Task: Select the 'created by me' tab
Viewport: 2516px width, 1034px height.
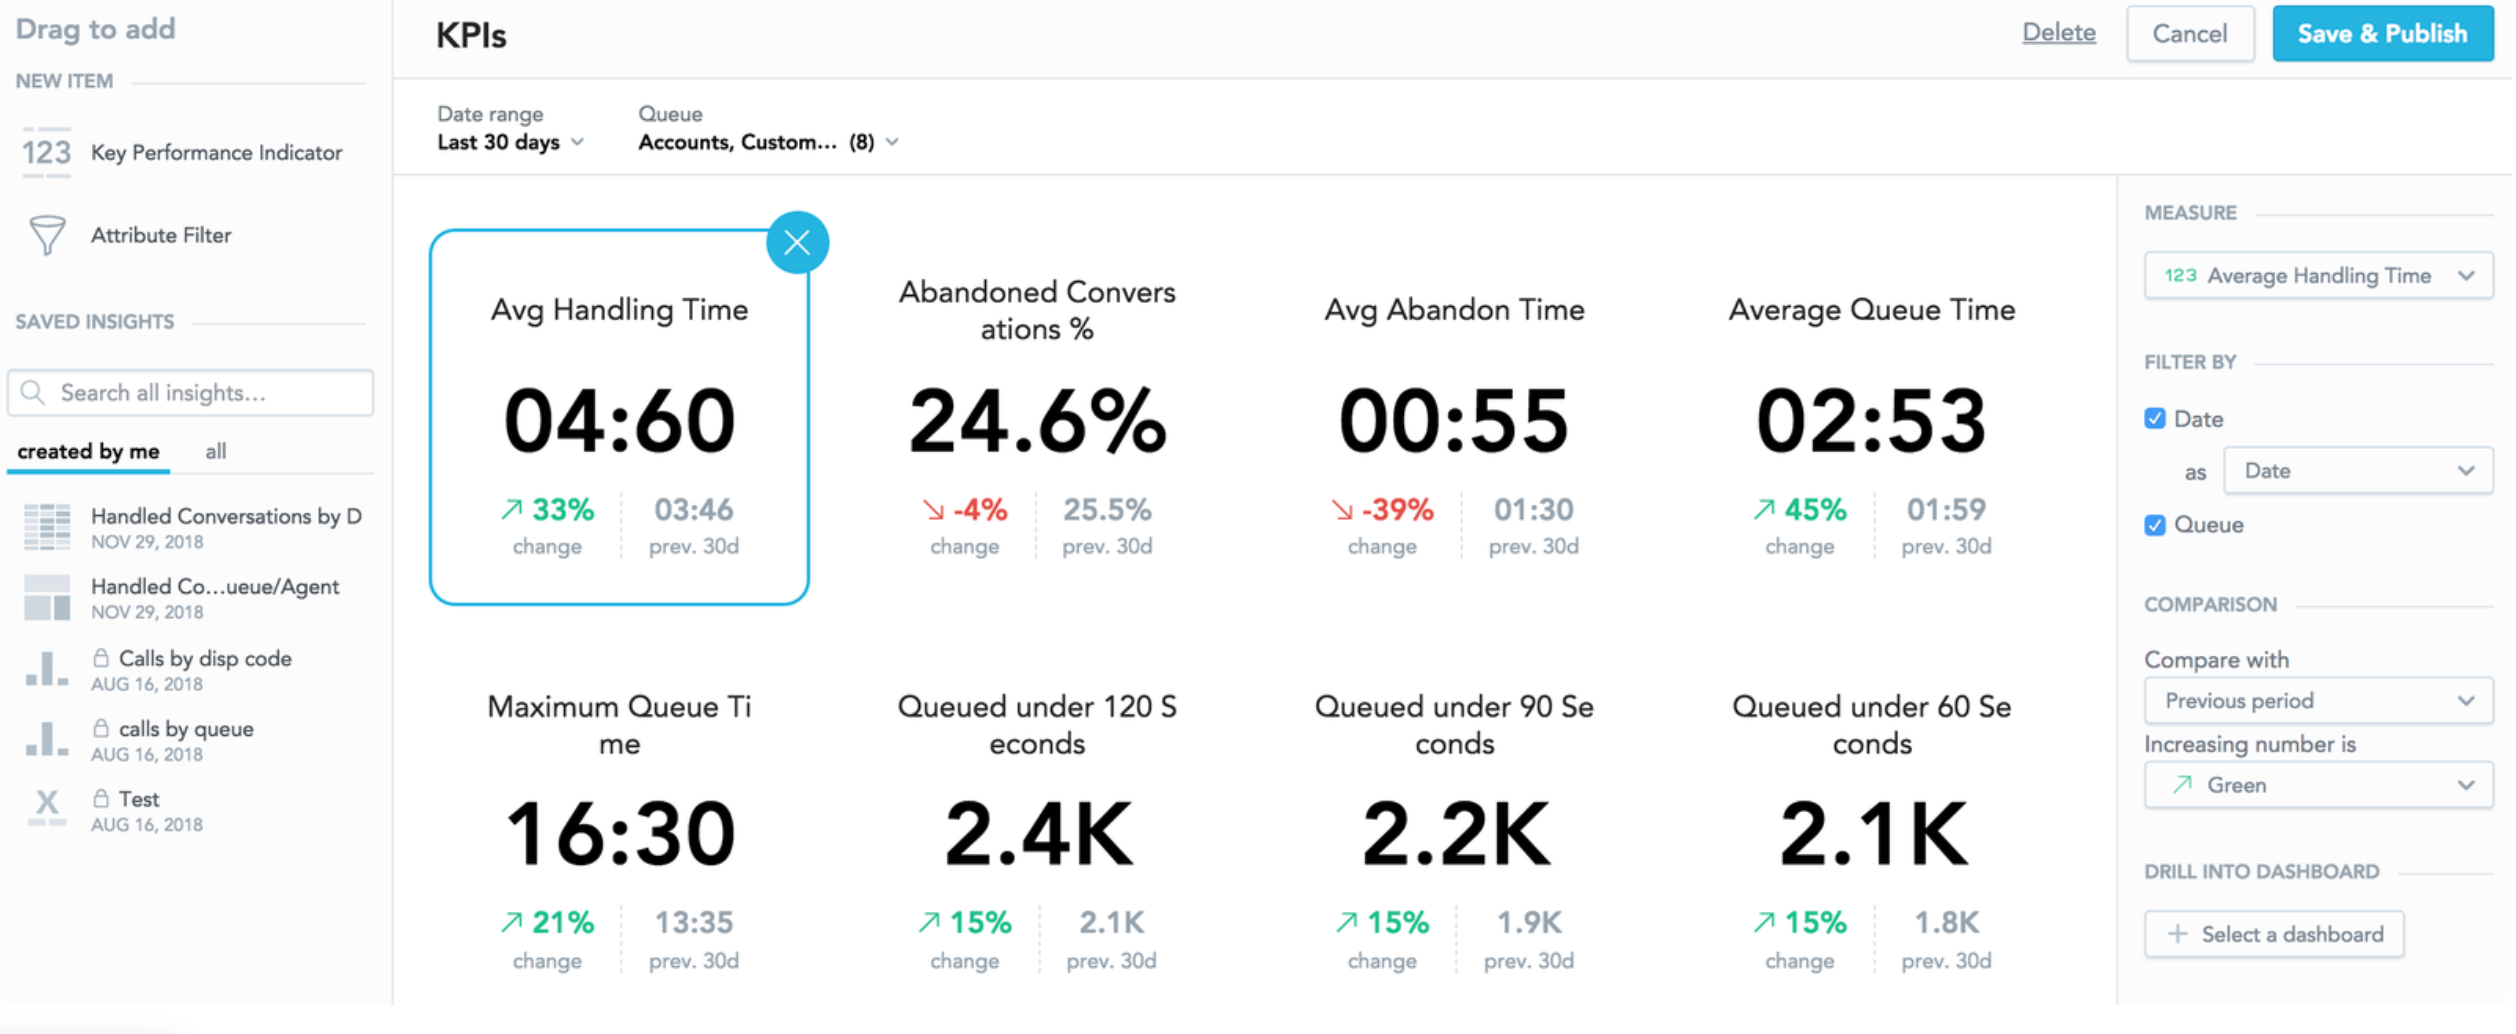Action: (x=88, y=452)
